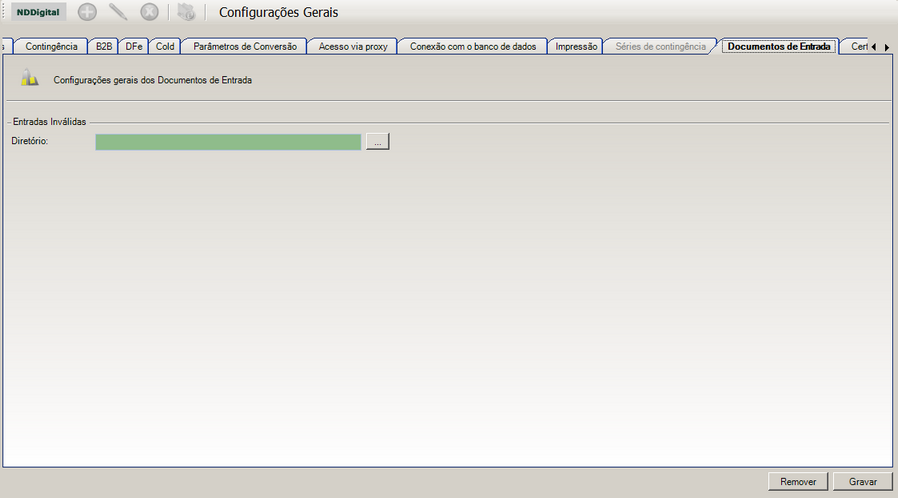The image size is (898, 498).
Task: Save settings with the Gravar button
Action: (x=862, y=481)
